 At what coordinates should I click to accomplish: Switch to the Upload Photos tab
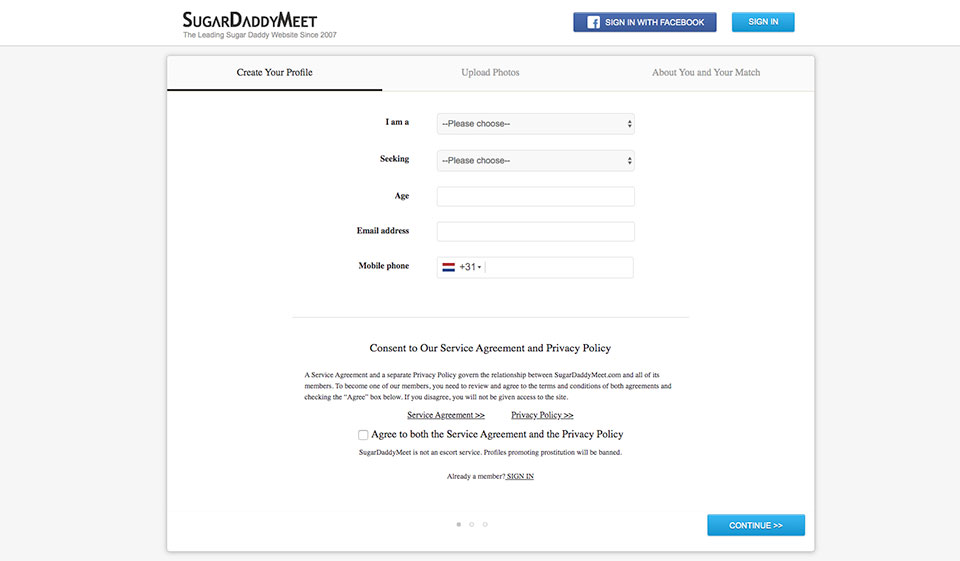tap(490, 73)
